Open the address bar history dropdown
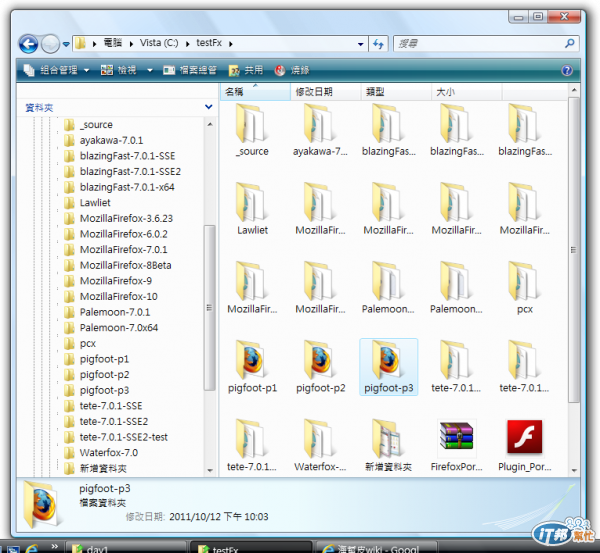 pyautogui.click(x=360, y=44)
